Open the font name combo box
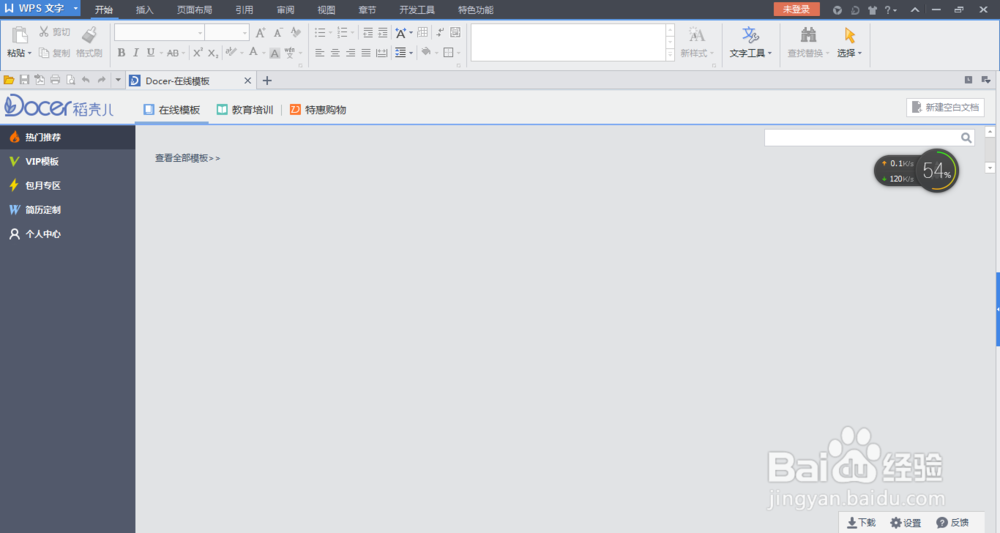This screenshot has height=533, width=1000. coord(159,33)
